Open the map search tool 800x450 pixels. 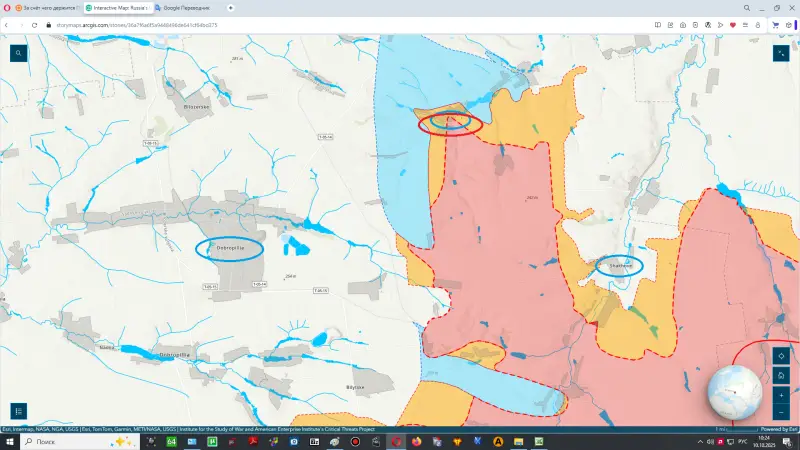pos(18,54)
